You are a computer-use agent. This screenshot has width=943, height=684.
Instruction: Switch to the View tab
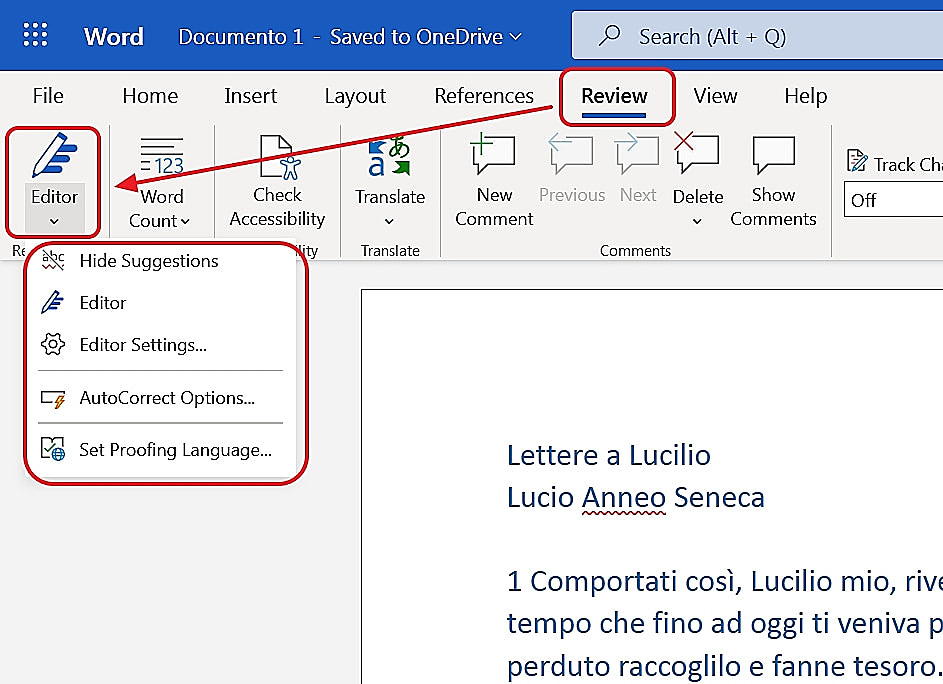(x=715, y=96)
